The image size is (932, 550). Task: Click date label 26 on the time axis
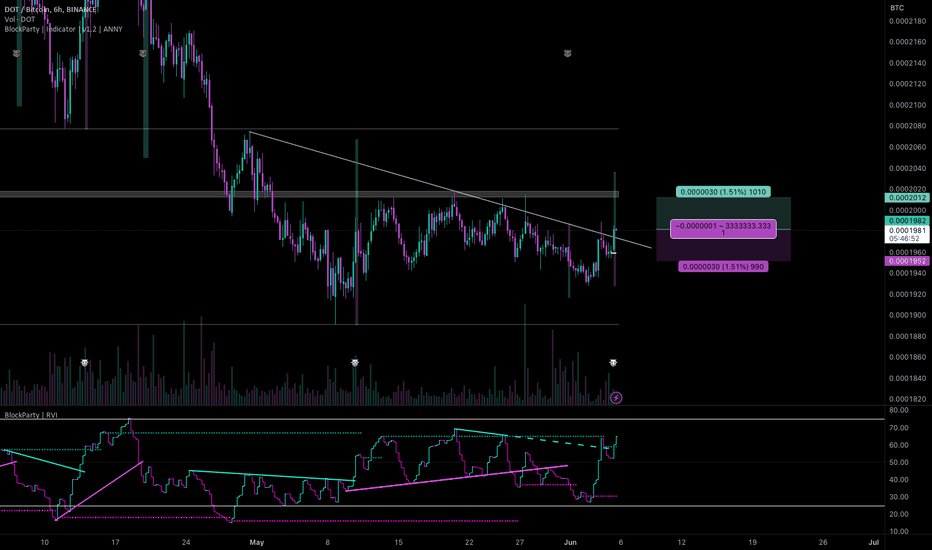point(823,542)
